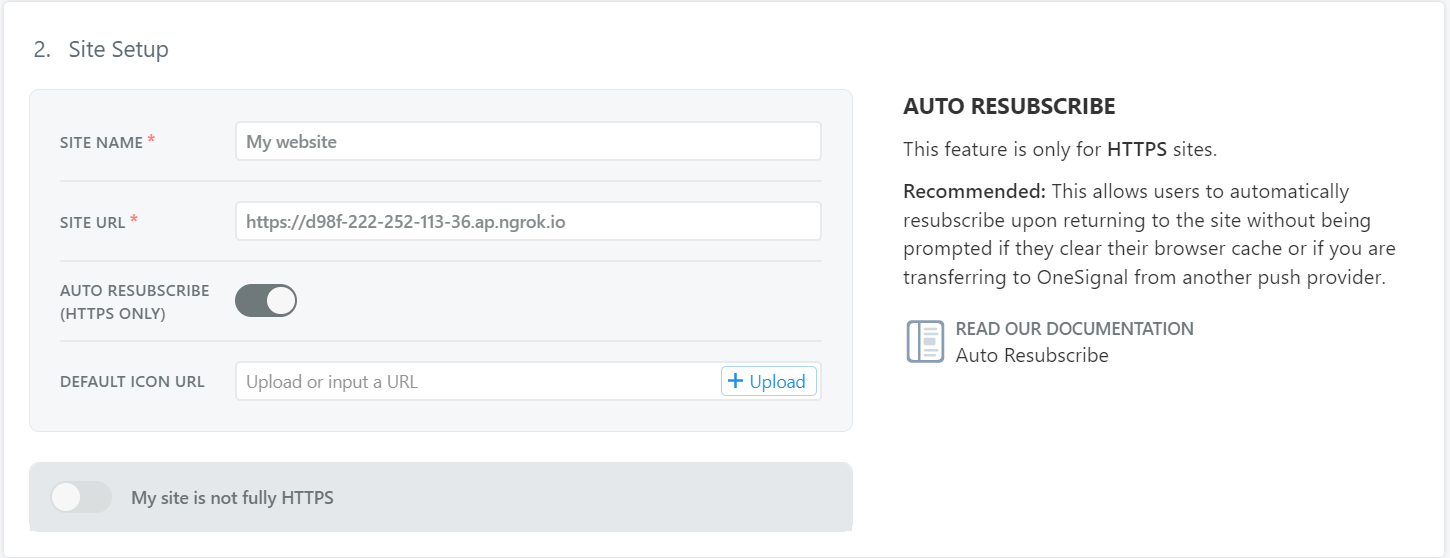Click the Site Name input field
Screen dimensions: 1450x558
coord(528,142)
